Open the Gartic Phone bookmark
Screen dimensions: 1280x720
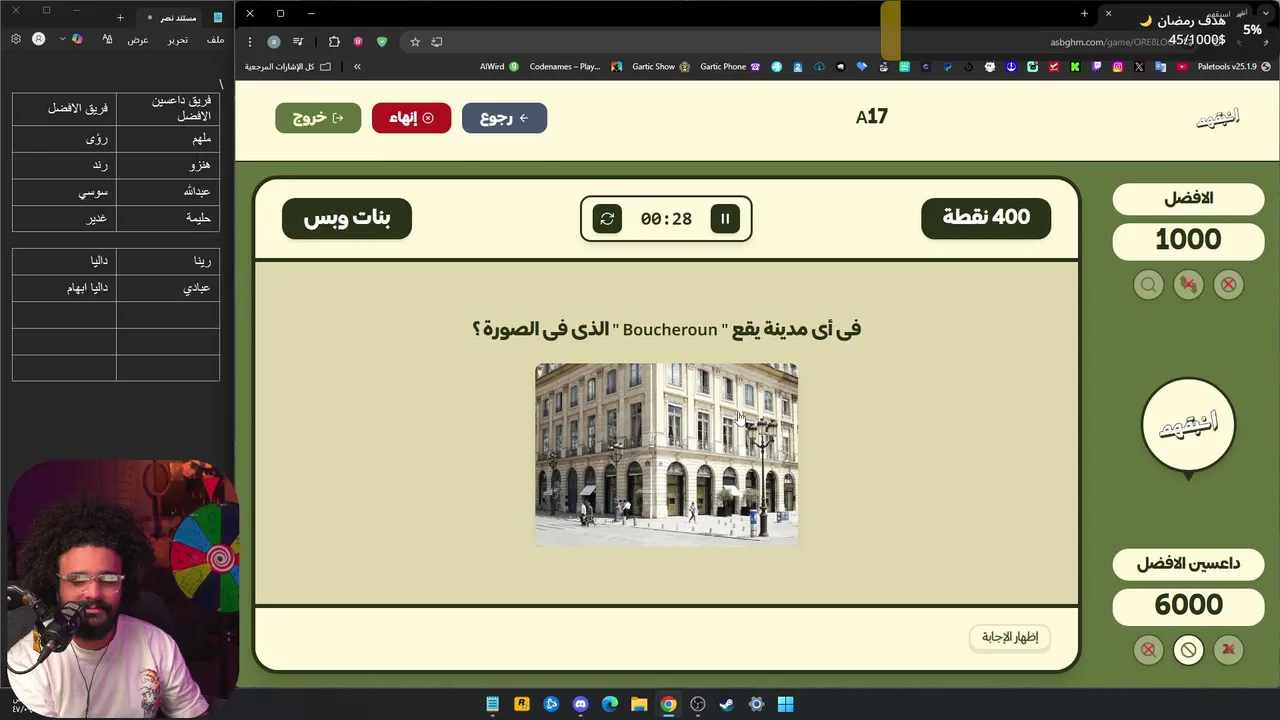coord(729,67)
